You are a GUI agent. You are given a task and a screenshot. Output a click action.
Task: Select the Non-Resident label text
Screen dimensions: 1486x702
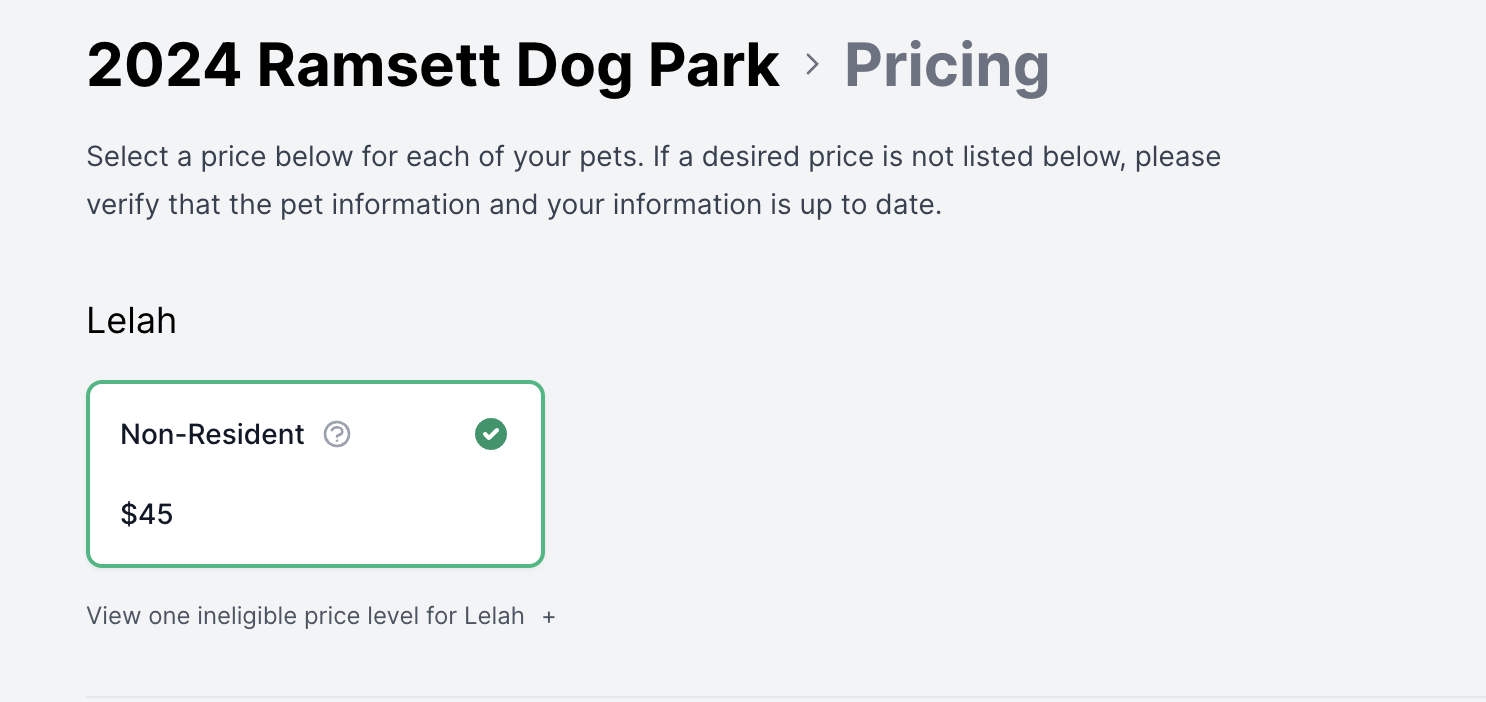[x=212, y=434]
